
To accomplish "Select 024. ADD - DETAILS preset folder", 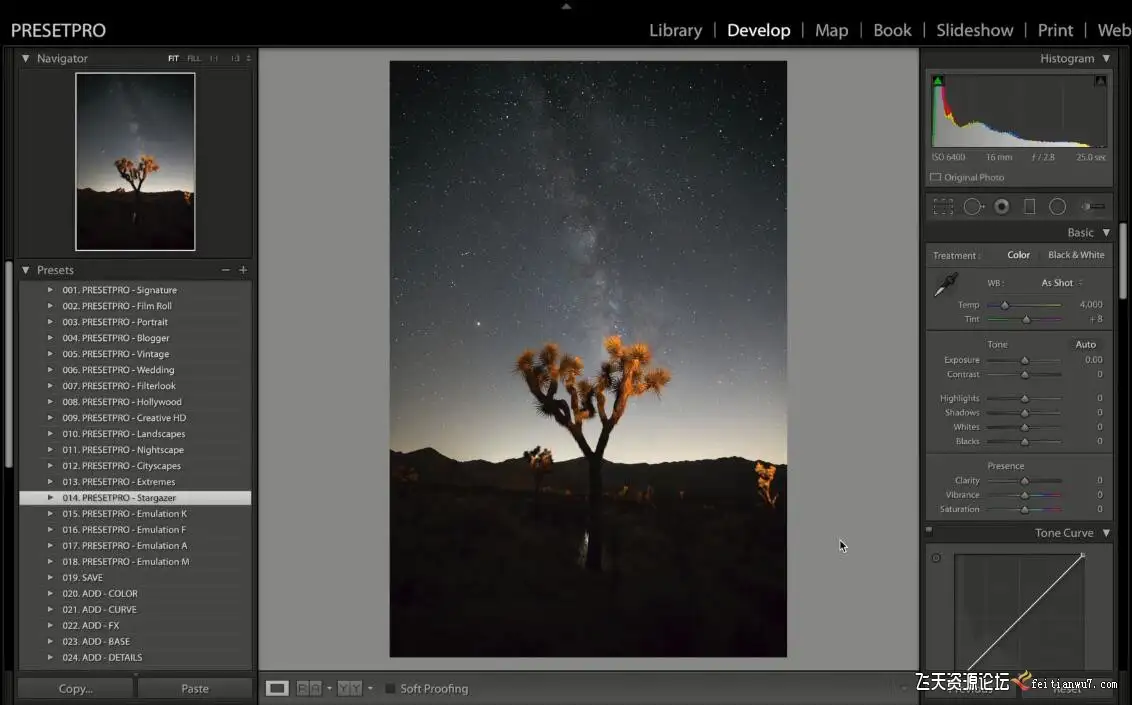I will (135, 657).
